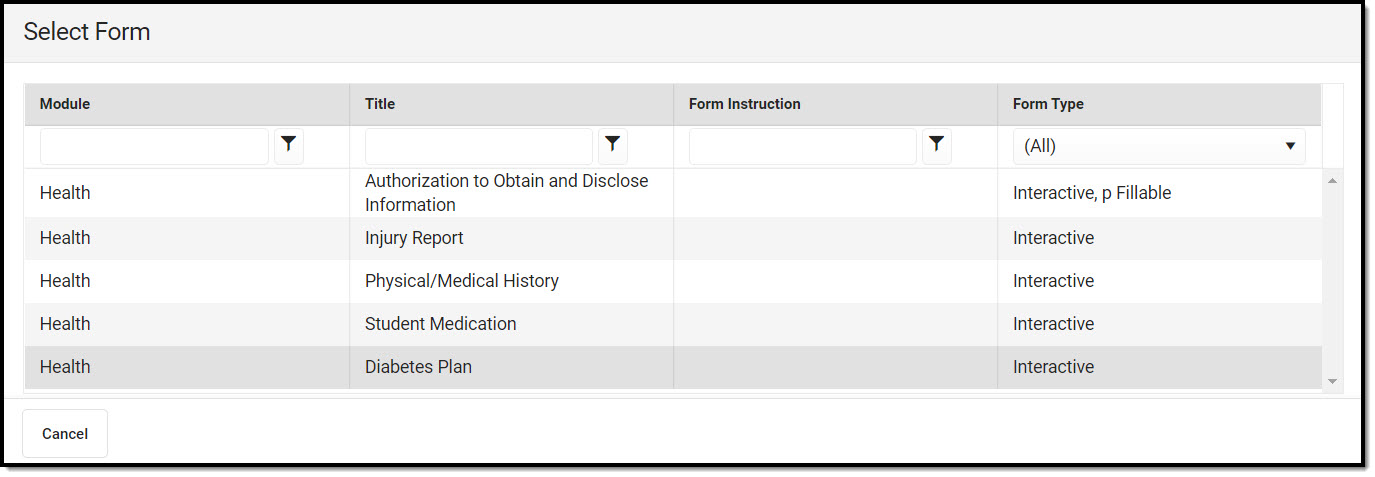The image size is (1375, 477).
Task: Click the Module column filter icon
Action: (289, 146)
